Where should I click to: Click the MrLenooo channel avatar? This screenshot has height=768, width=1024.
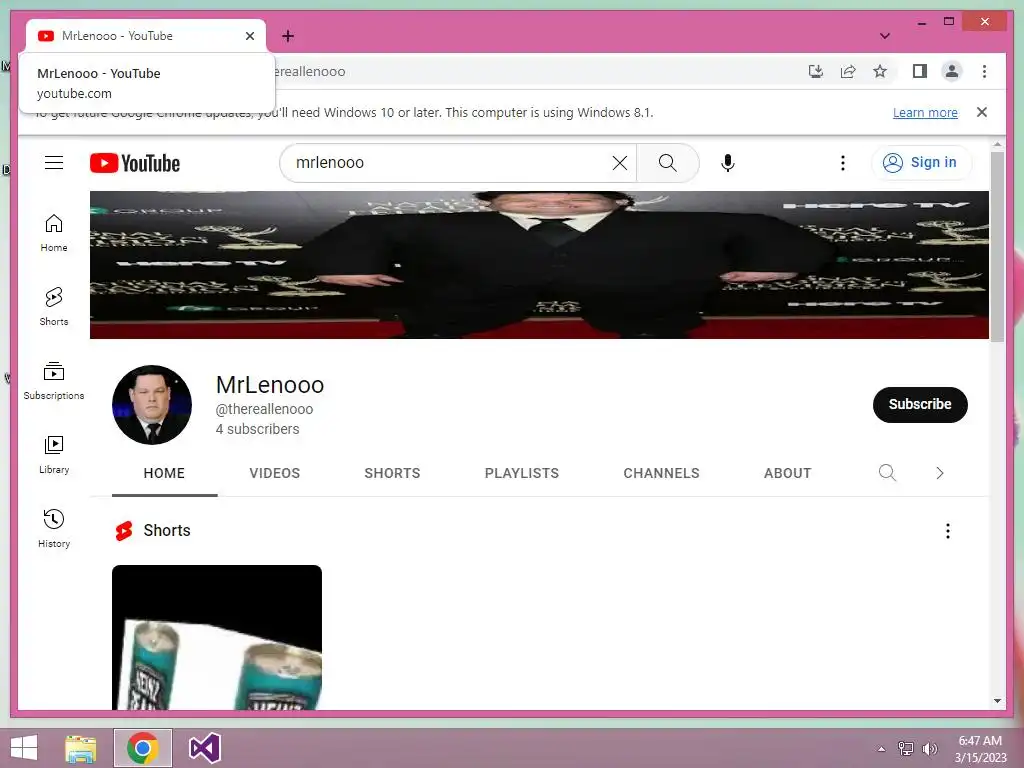152,405
